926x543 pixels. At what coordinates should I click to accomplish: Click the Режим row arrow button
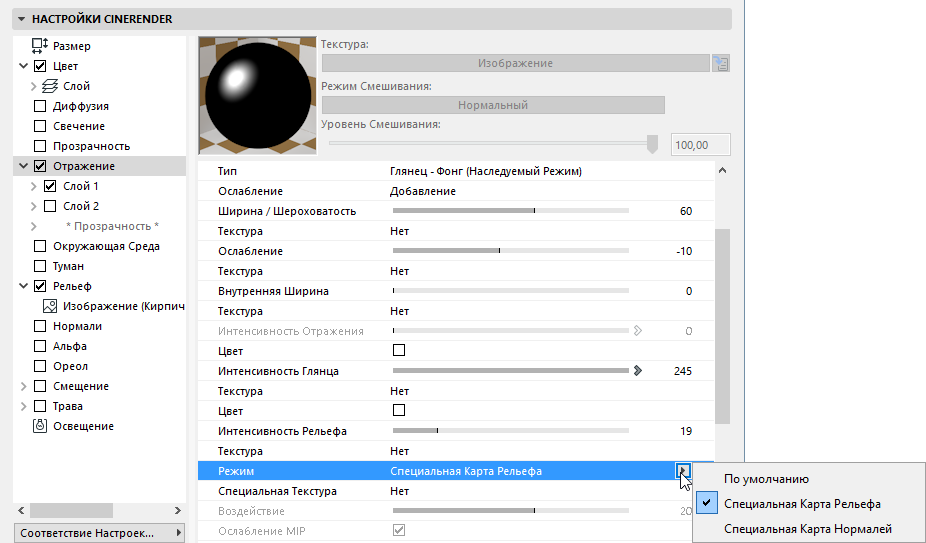click(x=683, y=471)
